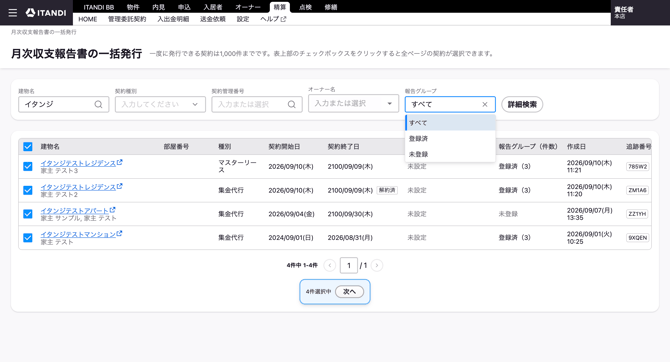Screen dimensions: 670x362
Task: Click tracking number 9XQEN
Action: (x=638, y=238)
